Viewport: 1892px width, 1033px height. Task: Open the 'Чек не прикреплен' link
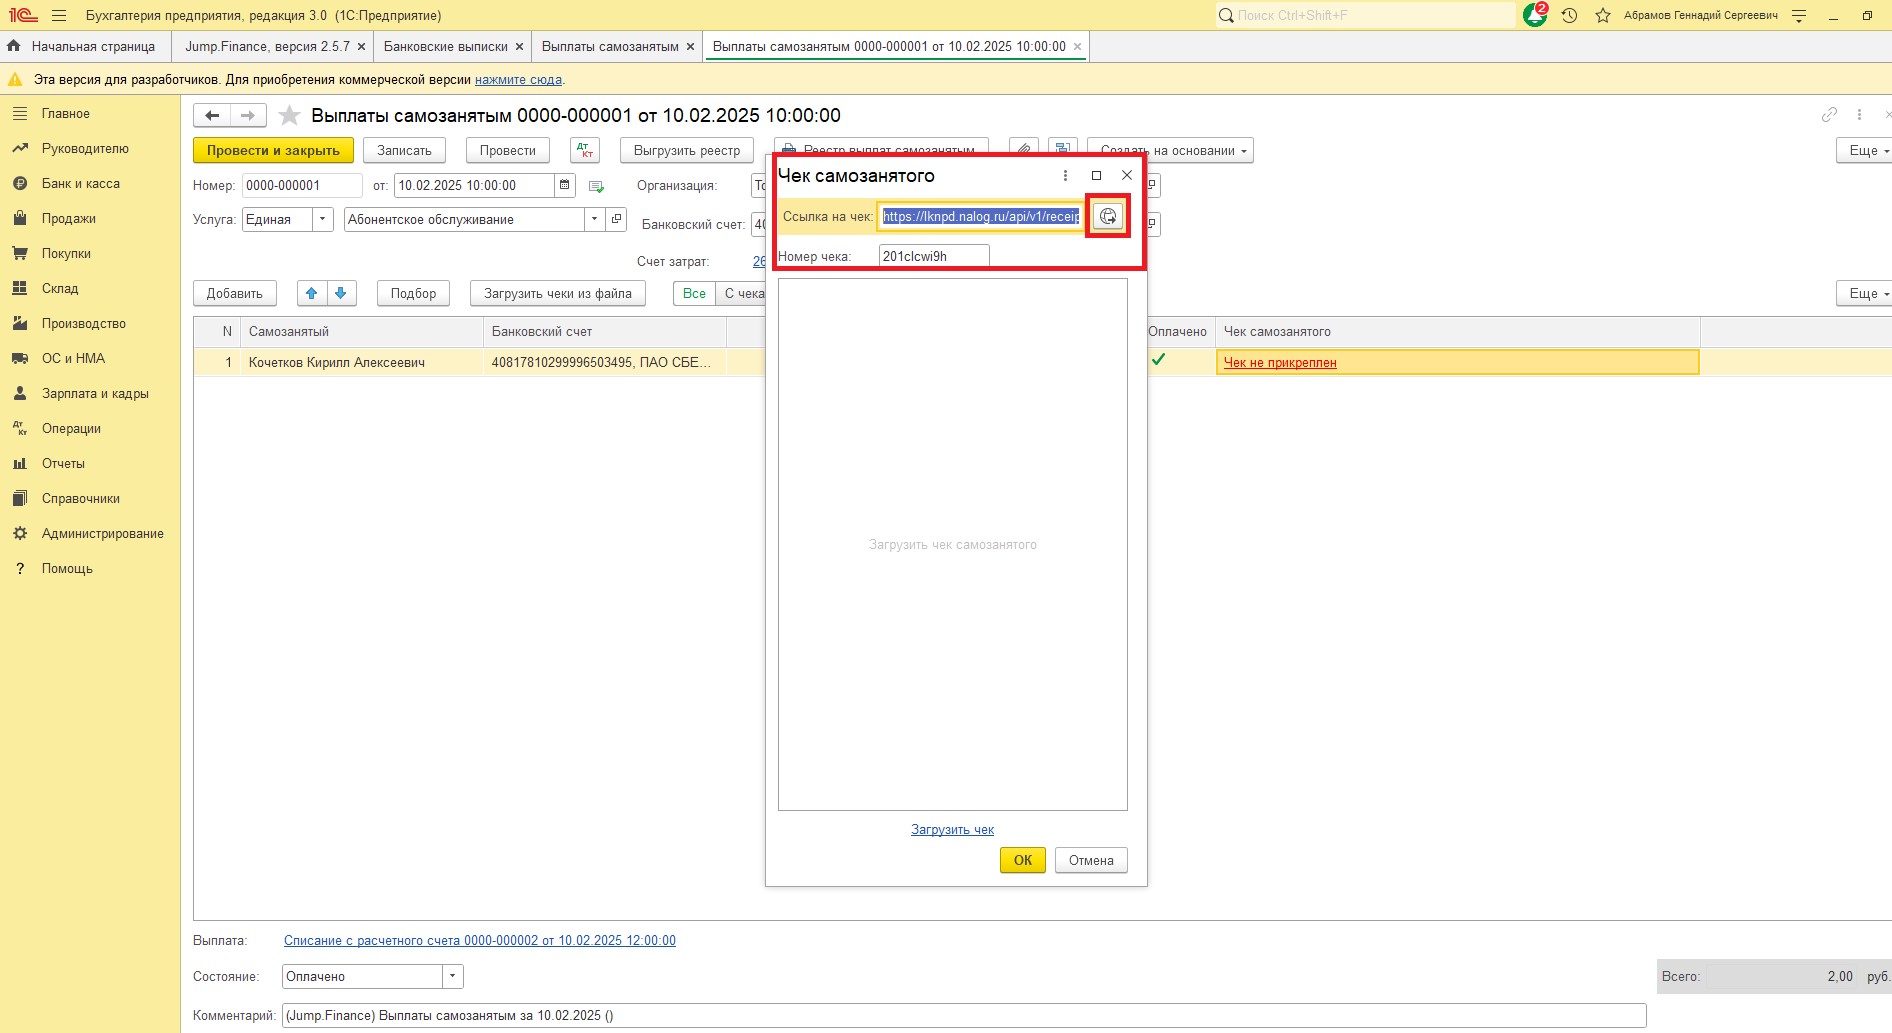[x=1280, y=362]
